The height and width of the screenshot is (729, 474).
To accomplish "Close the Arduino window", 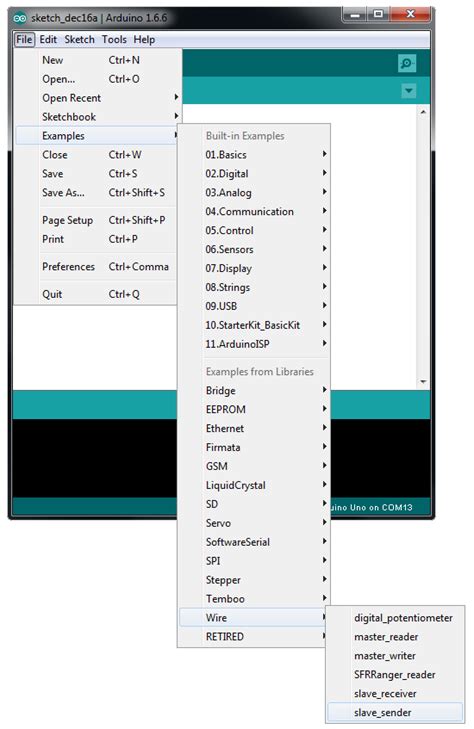I will pos(410,14).
